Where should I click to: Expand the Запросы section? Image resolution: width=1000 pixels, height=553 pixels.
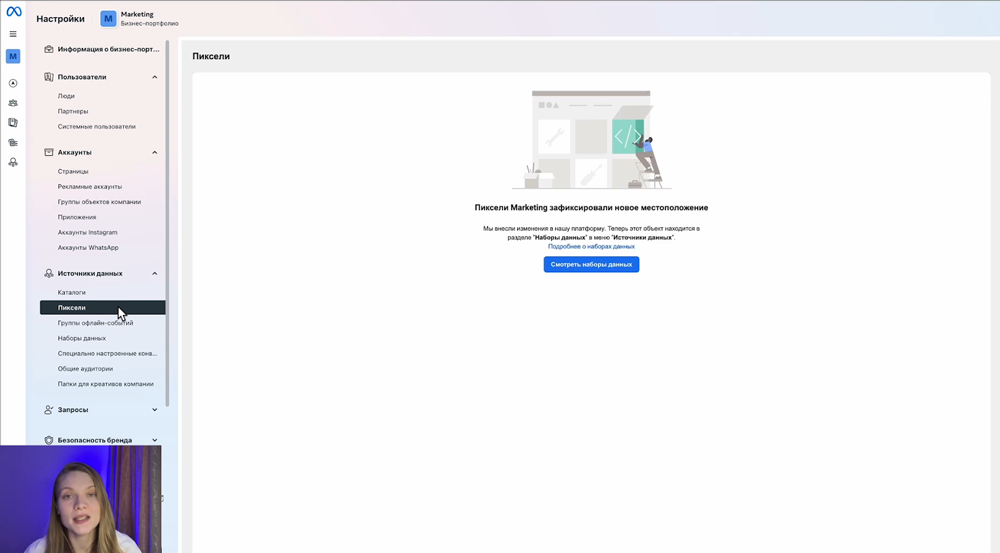154,409
